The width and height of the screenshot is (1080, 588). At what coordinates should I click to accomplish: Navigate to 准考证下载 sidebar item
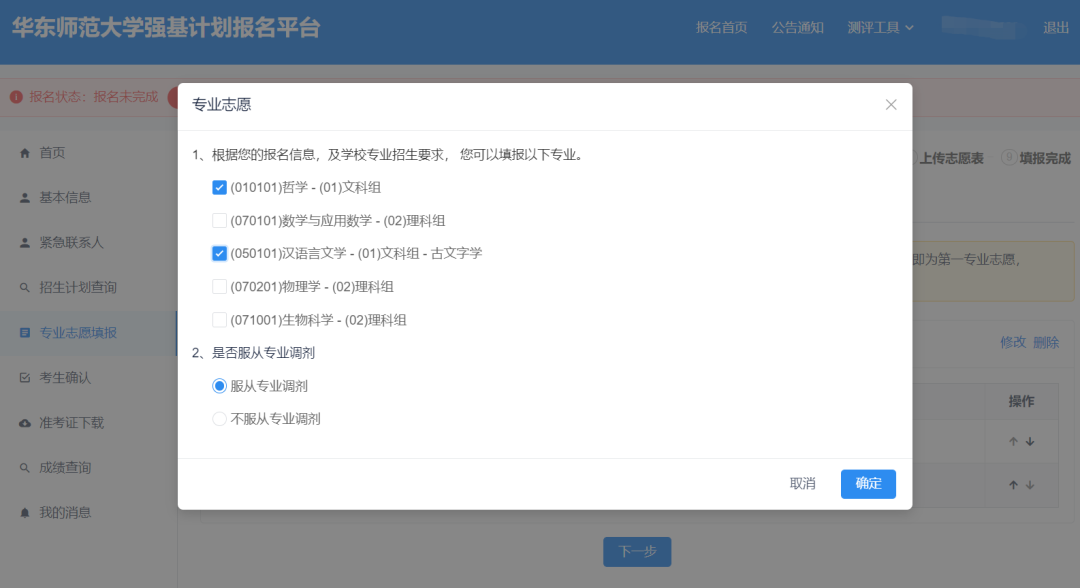[71, 423]
